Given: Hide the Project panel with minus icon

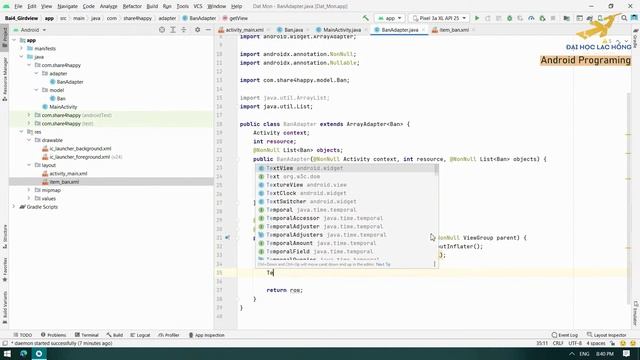Looking at the screenshot, I should coord(208,30).
